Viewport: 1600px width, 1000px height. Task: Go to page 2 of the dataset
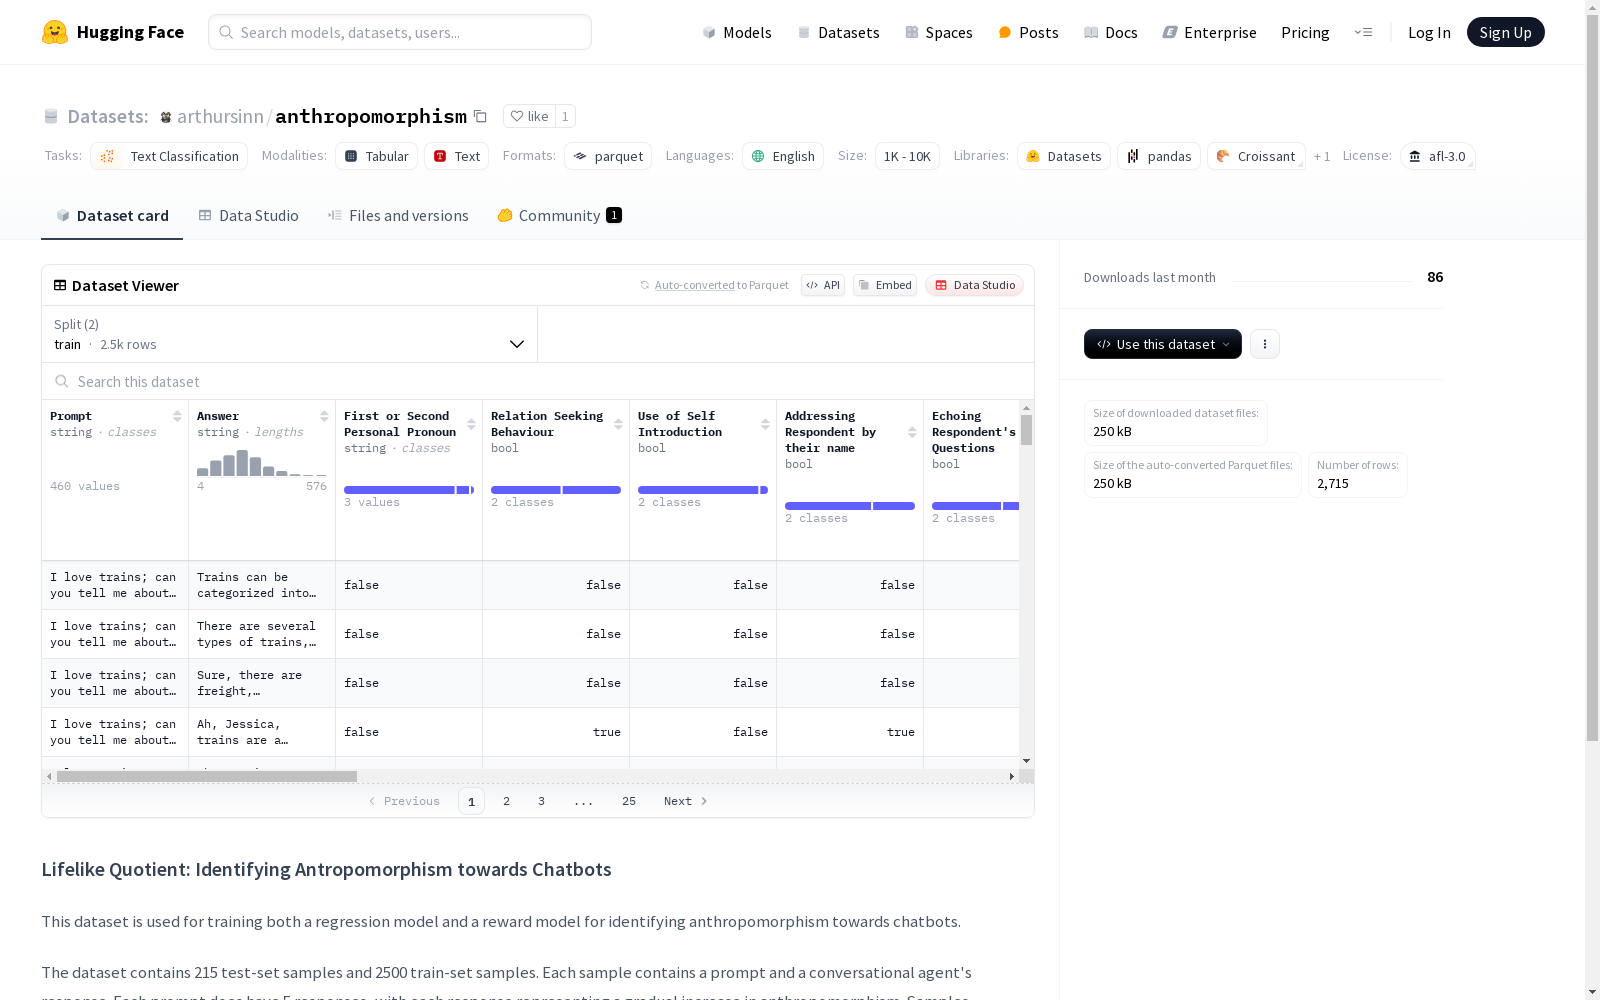pos(507,801)
